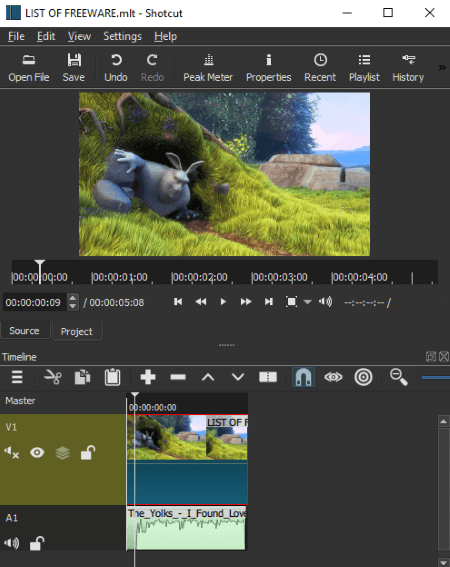Click Open File in the toolbar
Image resolution: width=450 pixels, height=567 pixels.
coord(29,68)
